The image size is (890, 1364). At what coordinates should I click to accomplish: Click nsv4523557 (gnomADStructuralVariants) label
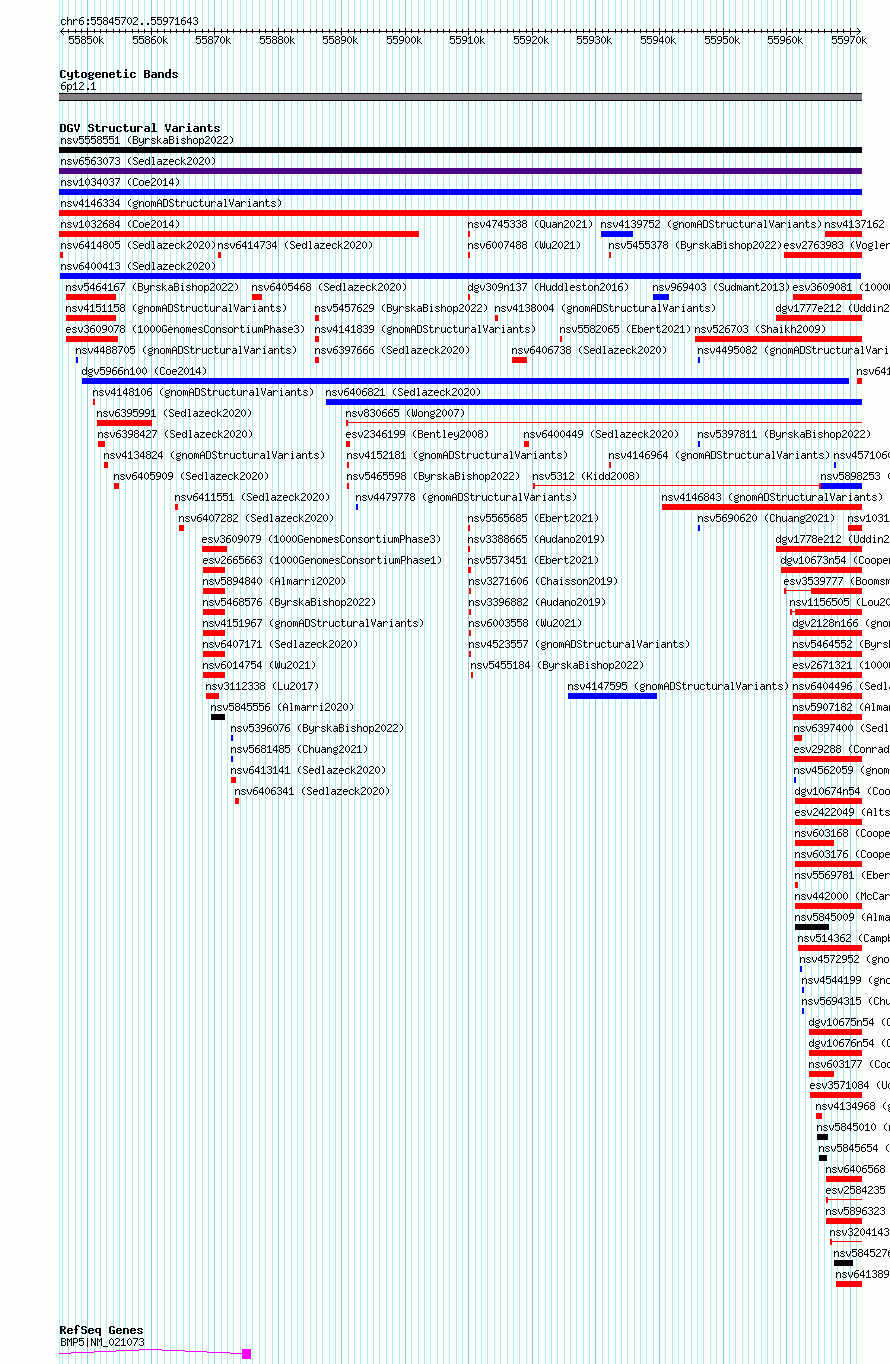tap(580, 644)
